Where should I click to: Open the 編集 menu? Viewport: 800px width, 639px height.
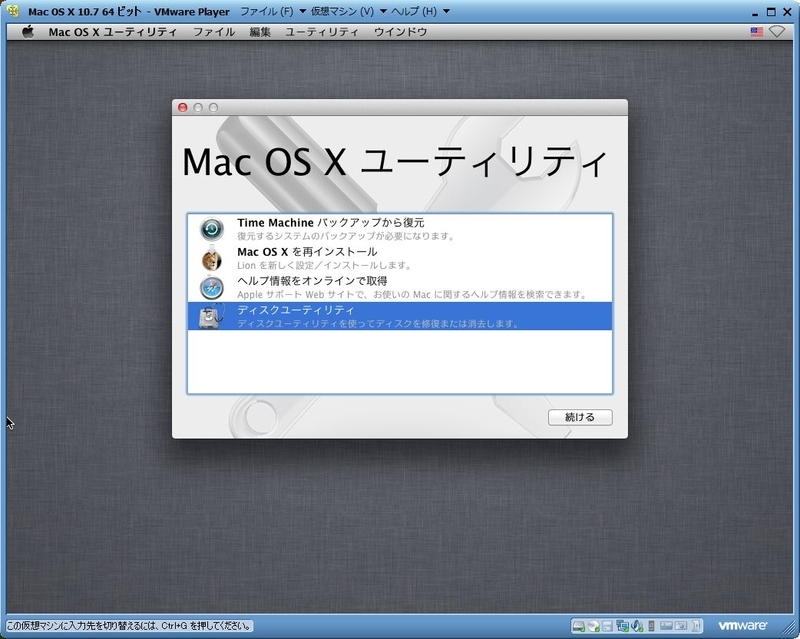pyautogui.click(x=260, y=32)
